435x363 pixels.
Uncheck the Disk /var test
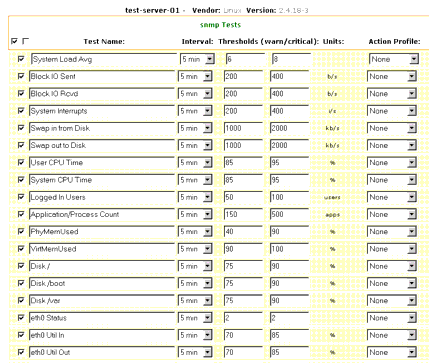(x=21, y=301)
